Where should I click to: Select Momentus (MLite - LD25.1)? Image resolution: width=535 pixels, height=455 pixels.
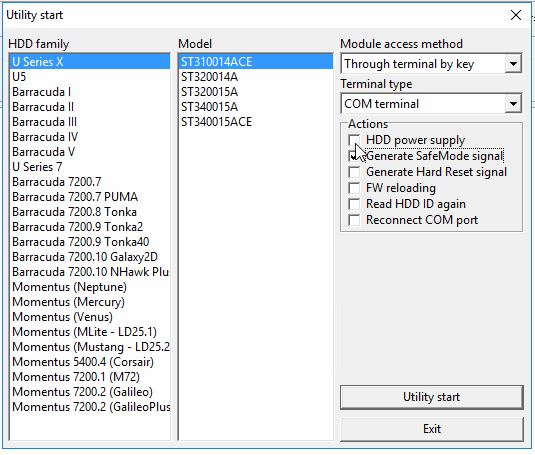90,332
